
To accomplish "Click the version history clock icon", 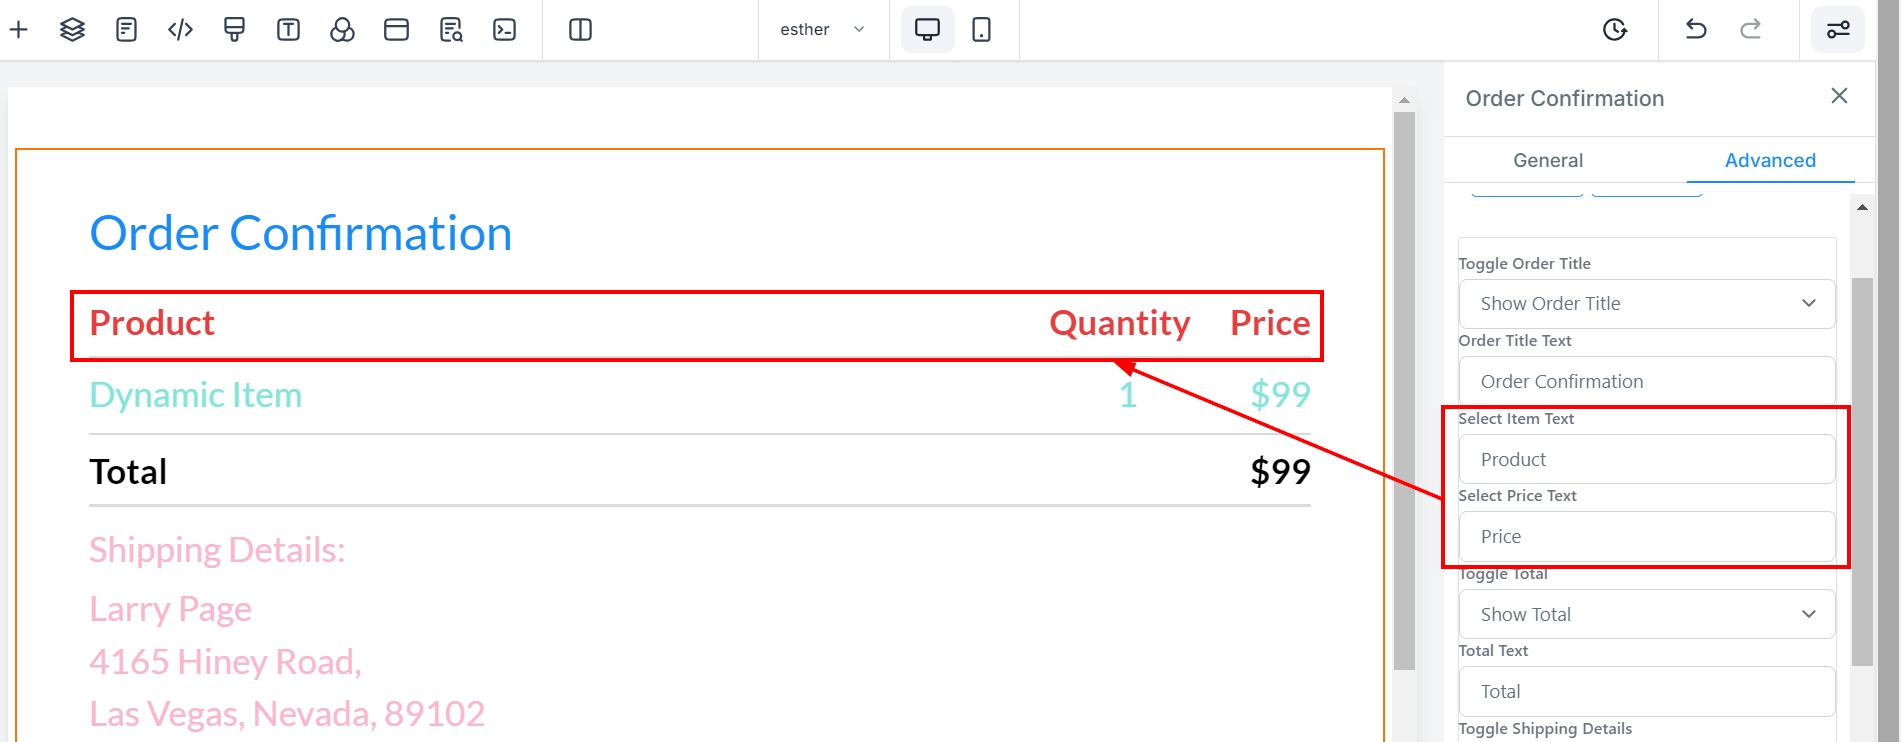I will [x=1614, y=30].
